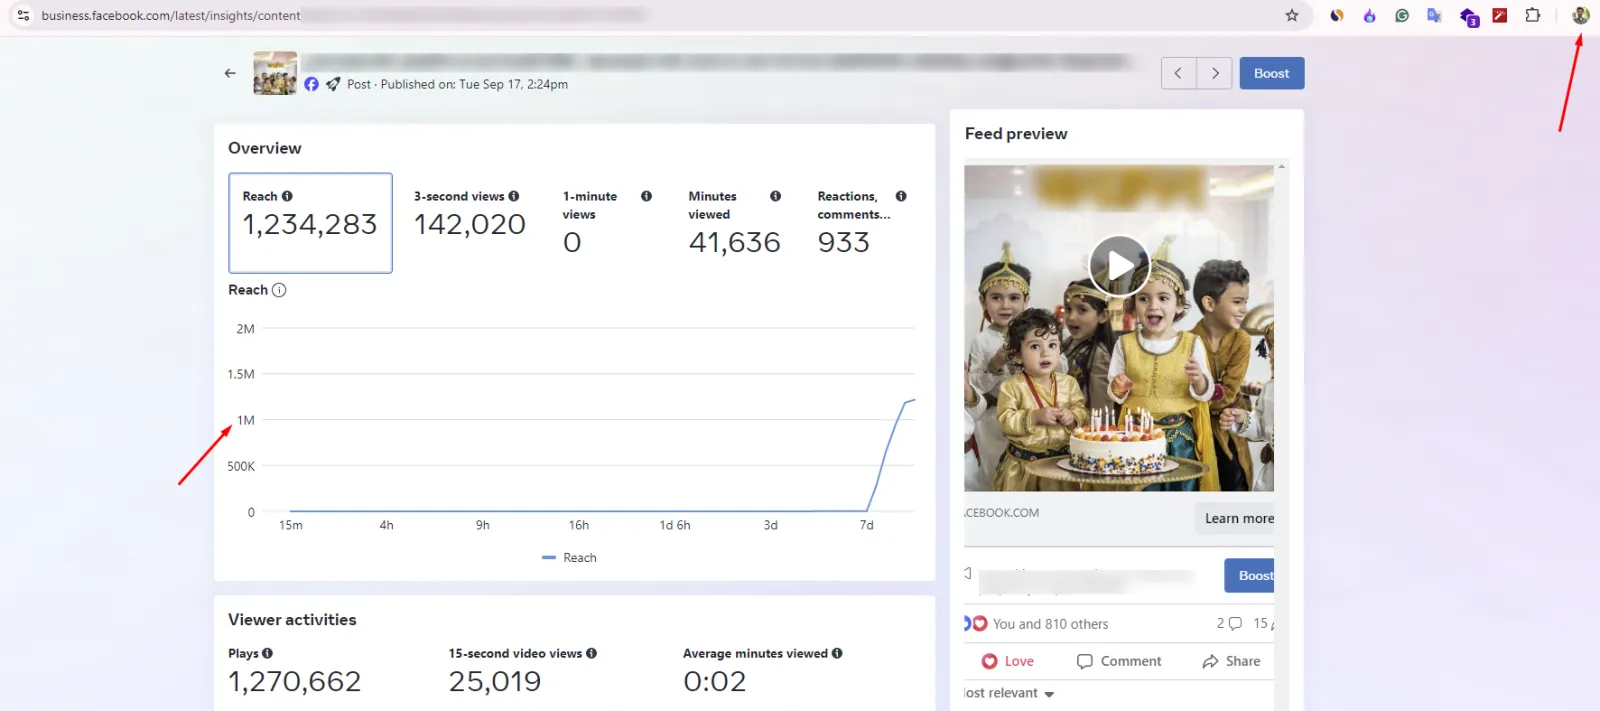This screenshot has height=711, width=1600.
Task: Go back using the left arrow icon
Action: [230, 73]
